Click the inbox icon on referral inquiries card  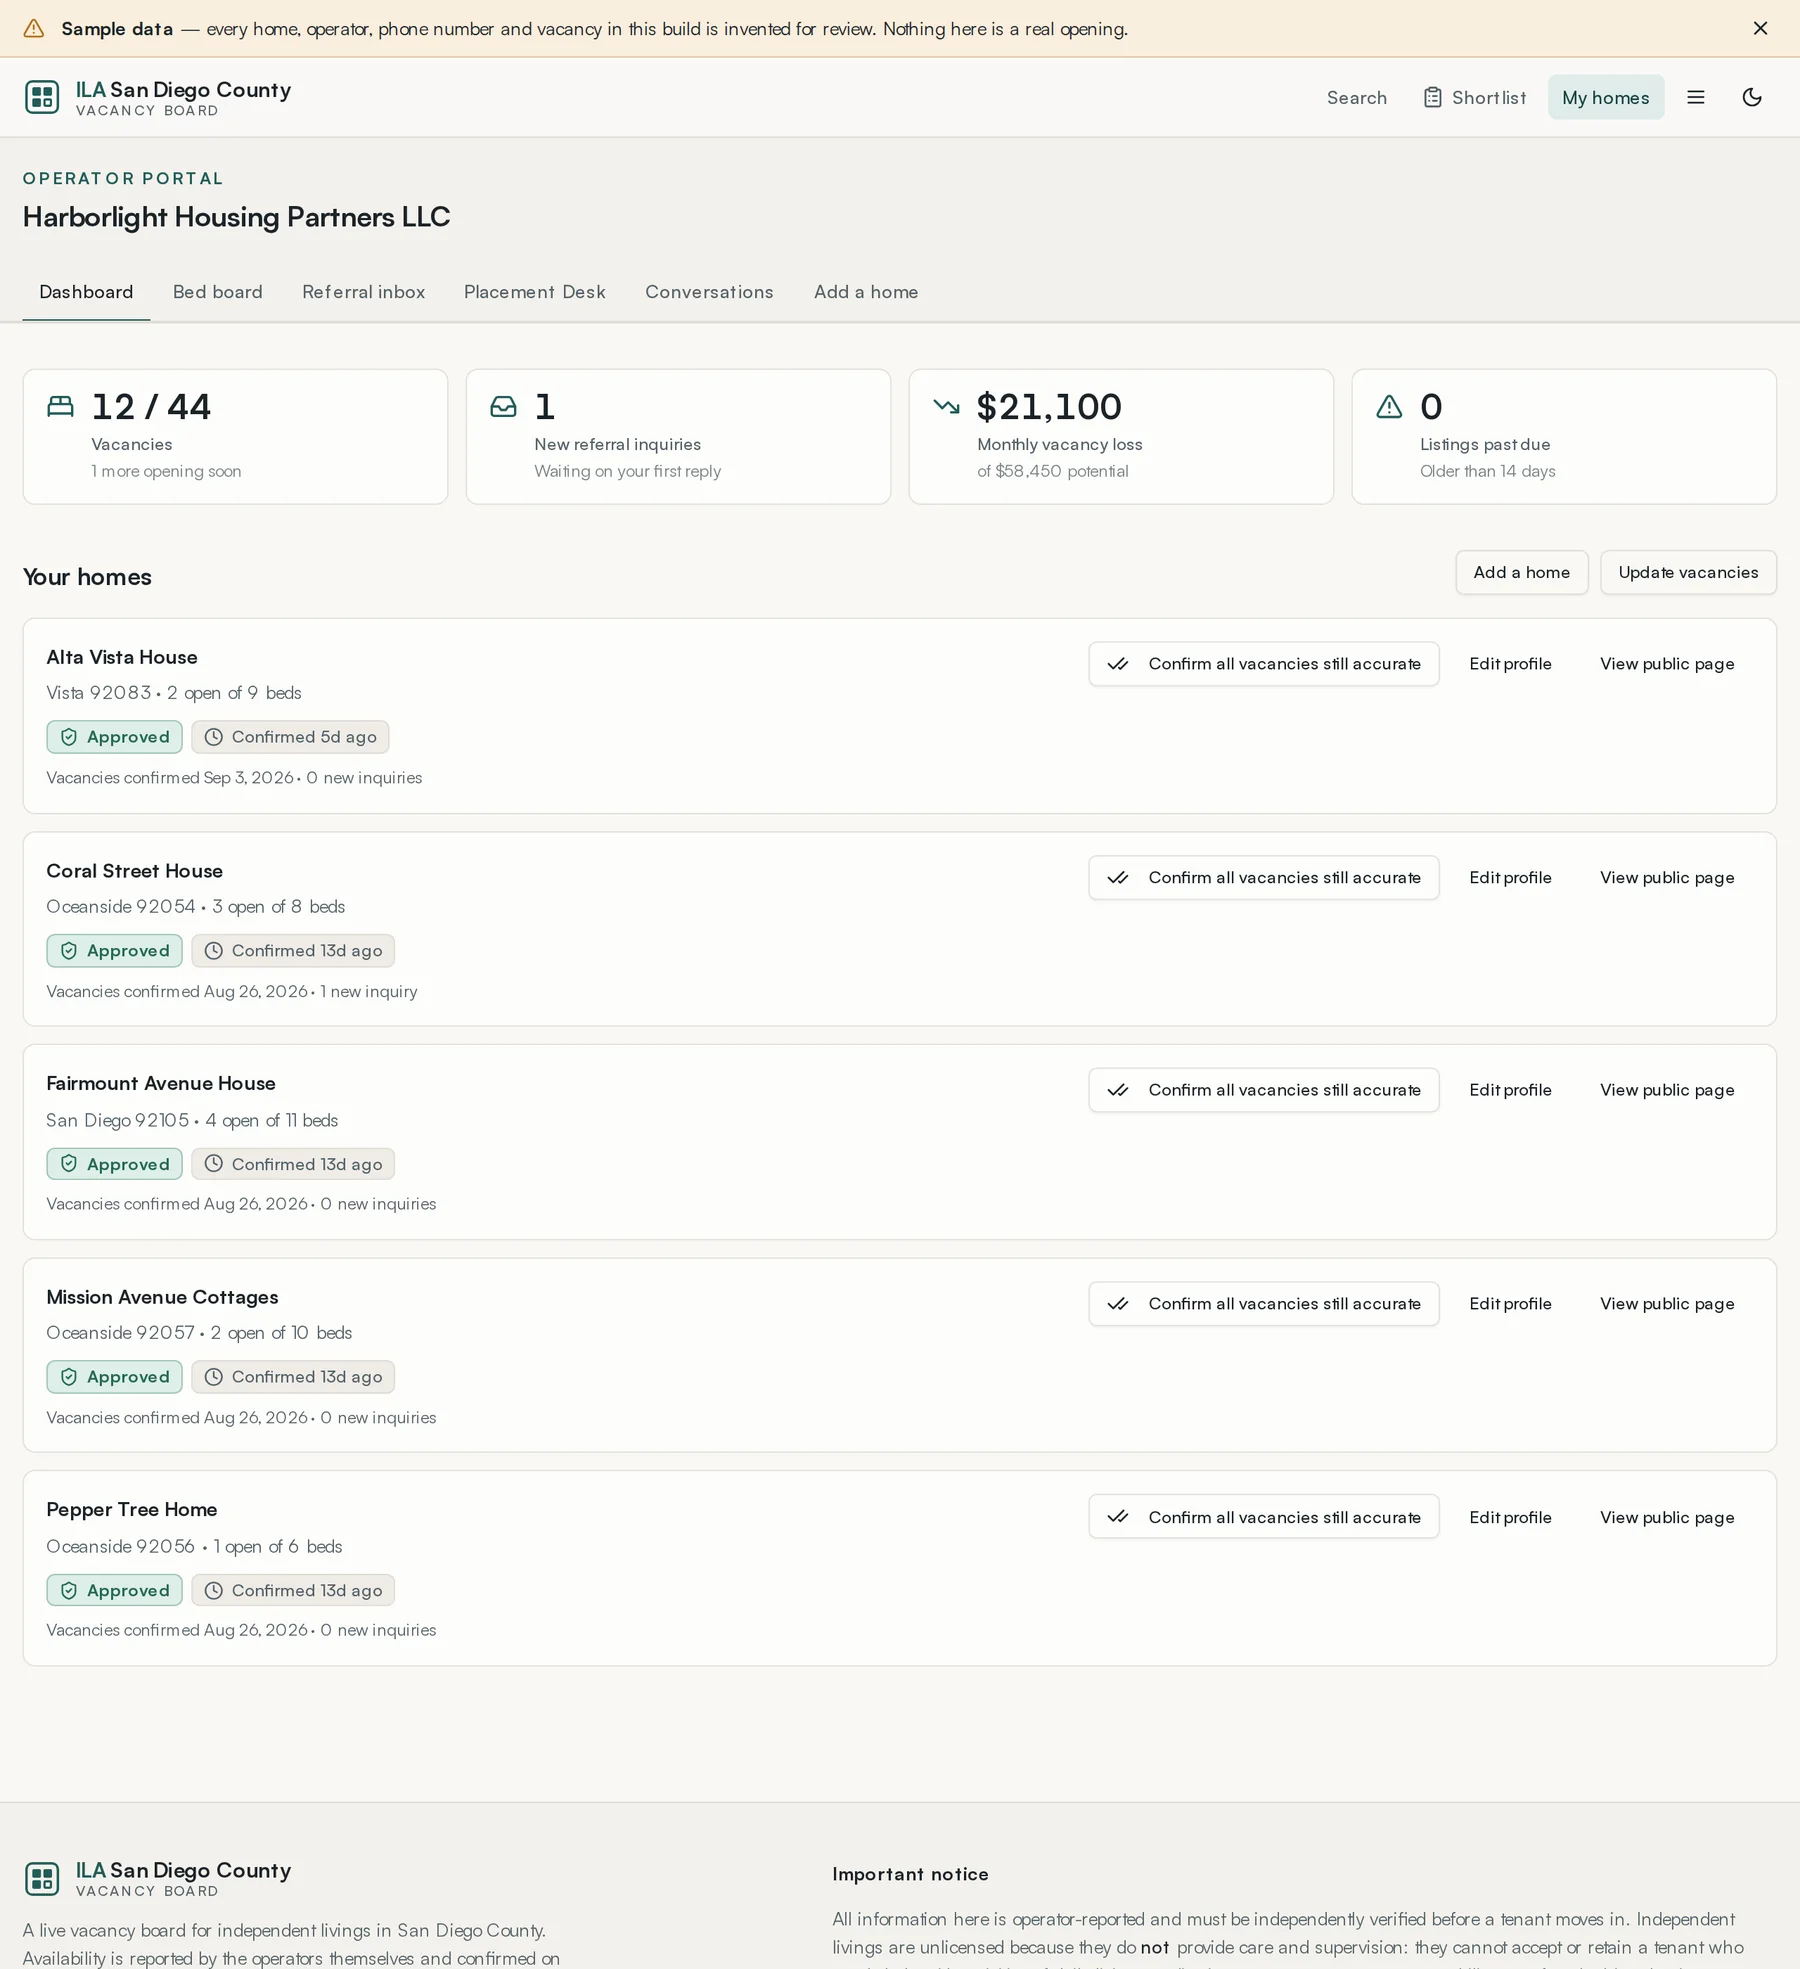click(x=504, y=406)
